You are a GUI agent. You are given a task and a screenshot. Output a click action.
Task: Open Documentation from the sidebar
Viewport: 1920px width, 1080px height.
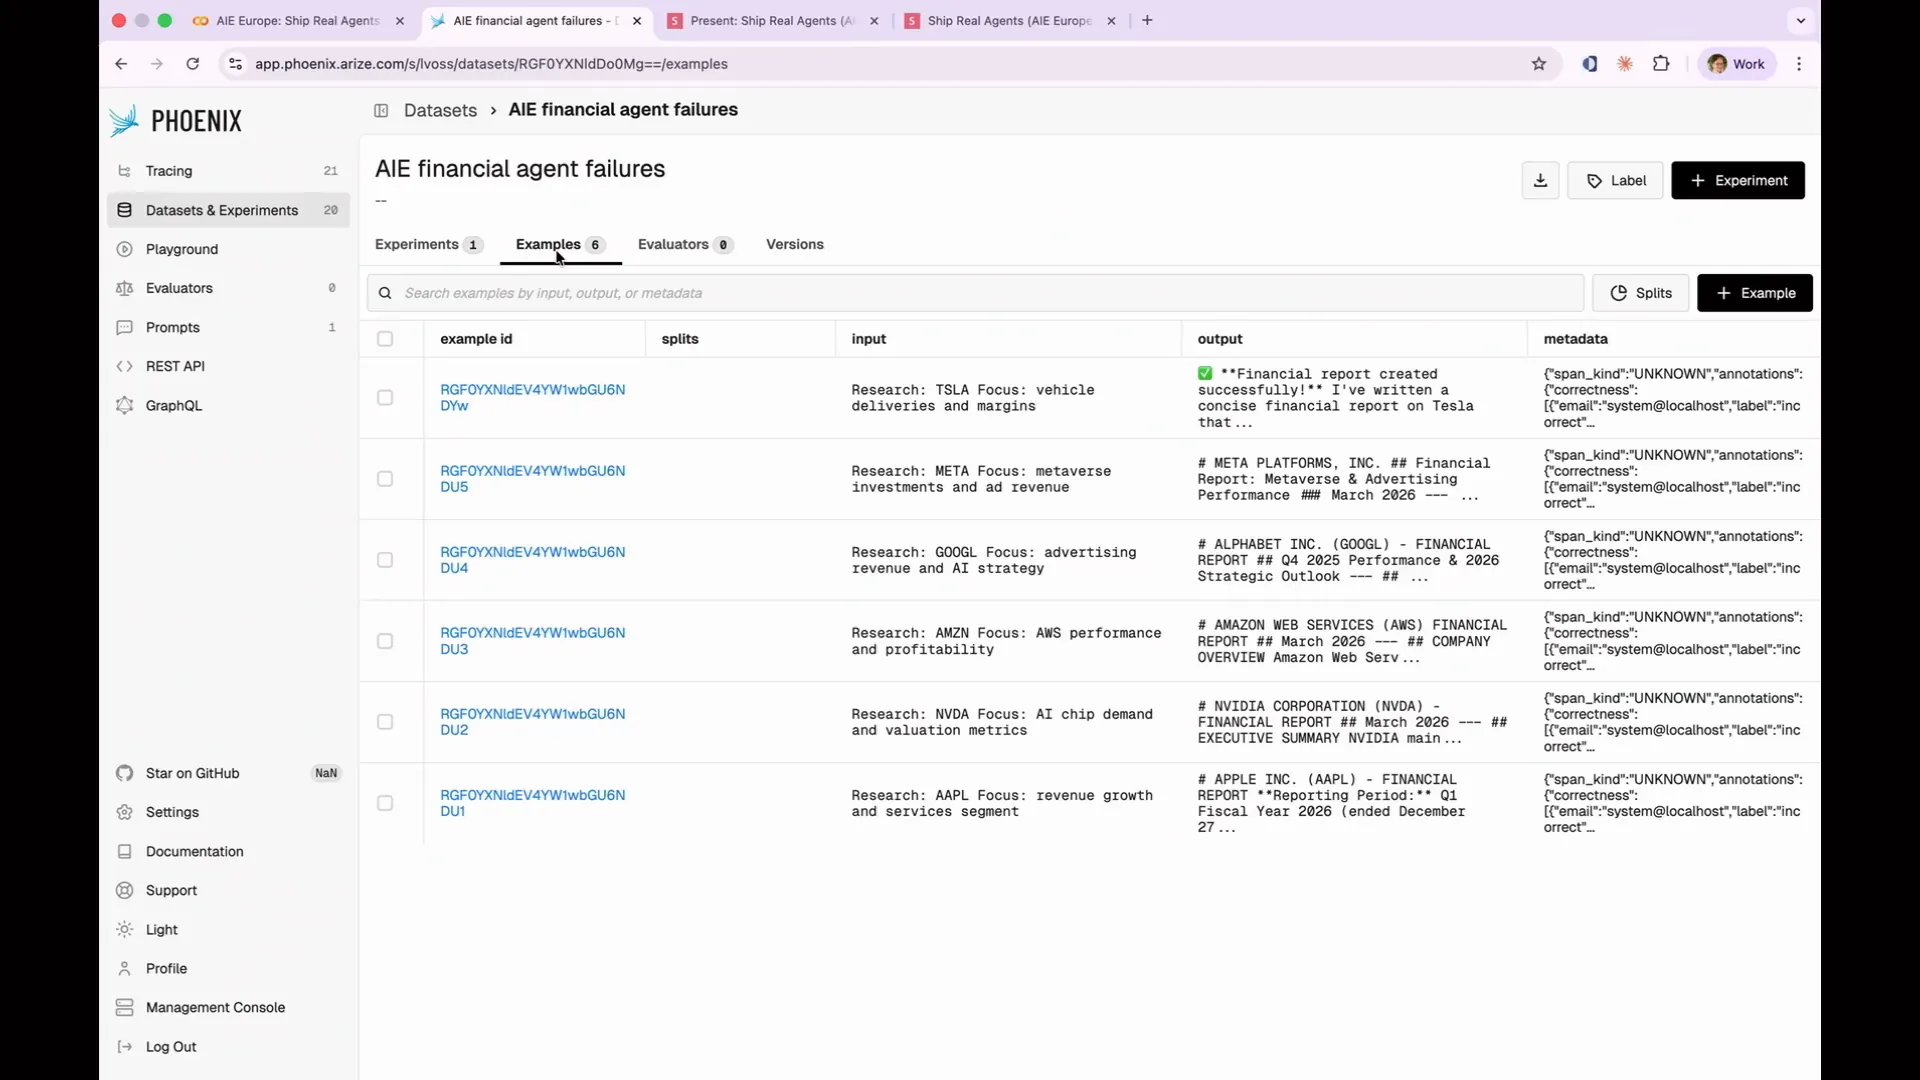click(228, 851)
